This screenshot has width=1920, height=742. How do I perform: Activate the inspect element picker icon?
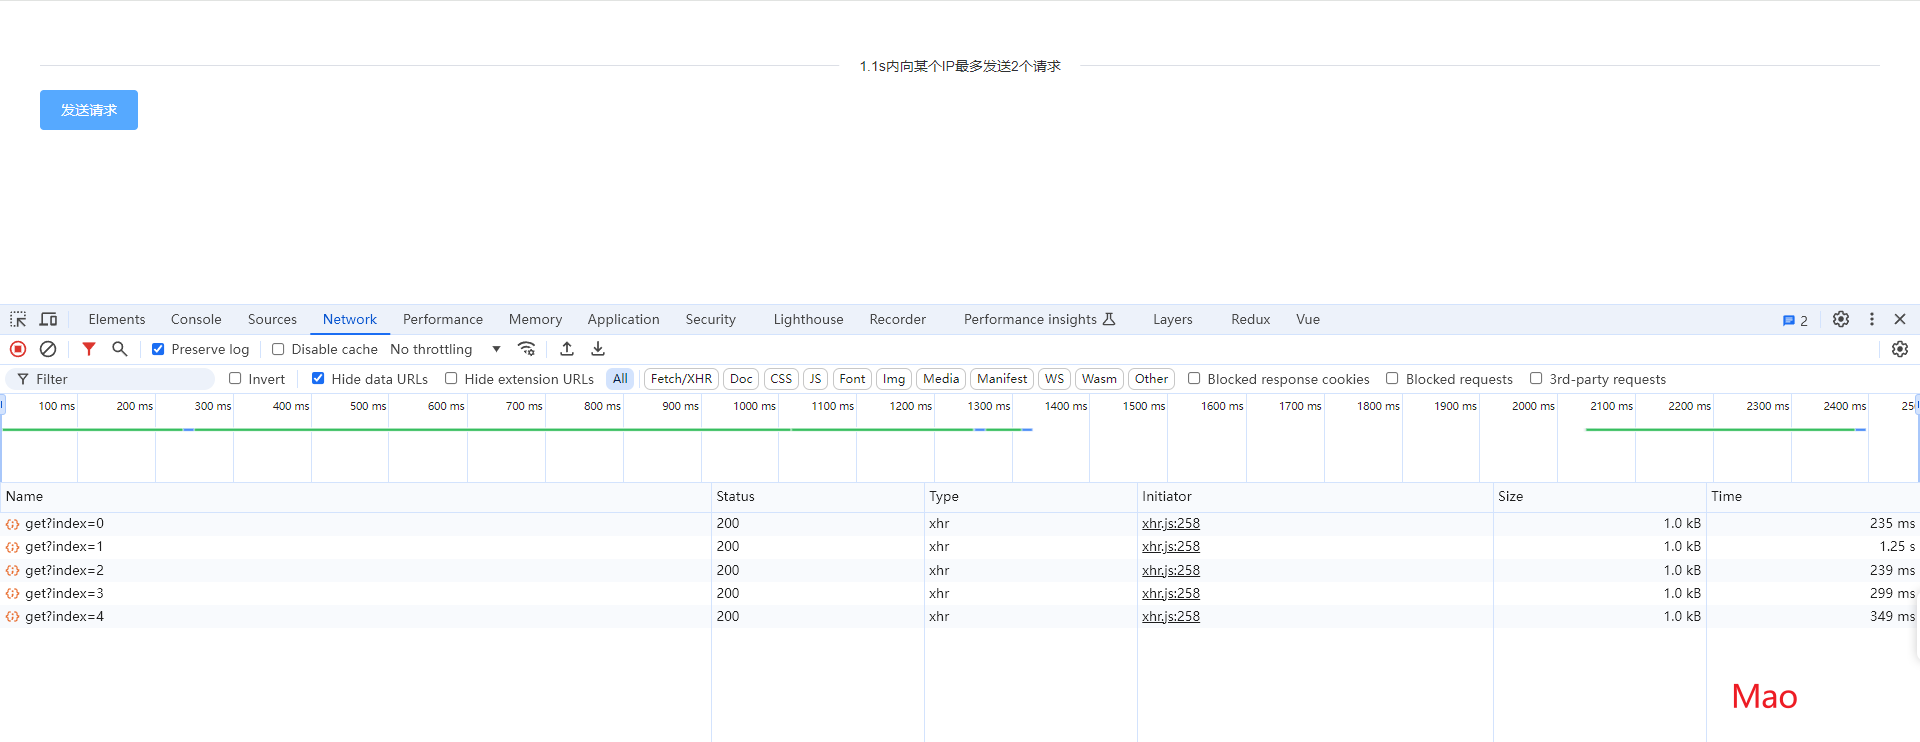18,319
